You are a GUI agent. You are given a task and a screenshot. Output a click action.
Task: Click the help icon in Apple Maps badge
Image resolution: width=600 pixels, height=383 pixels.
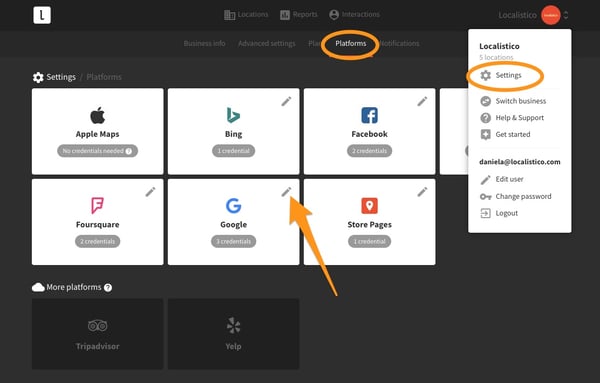(x=129, y=151)
